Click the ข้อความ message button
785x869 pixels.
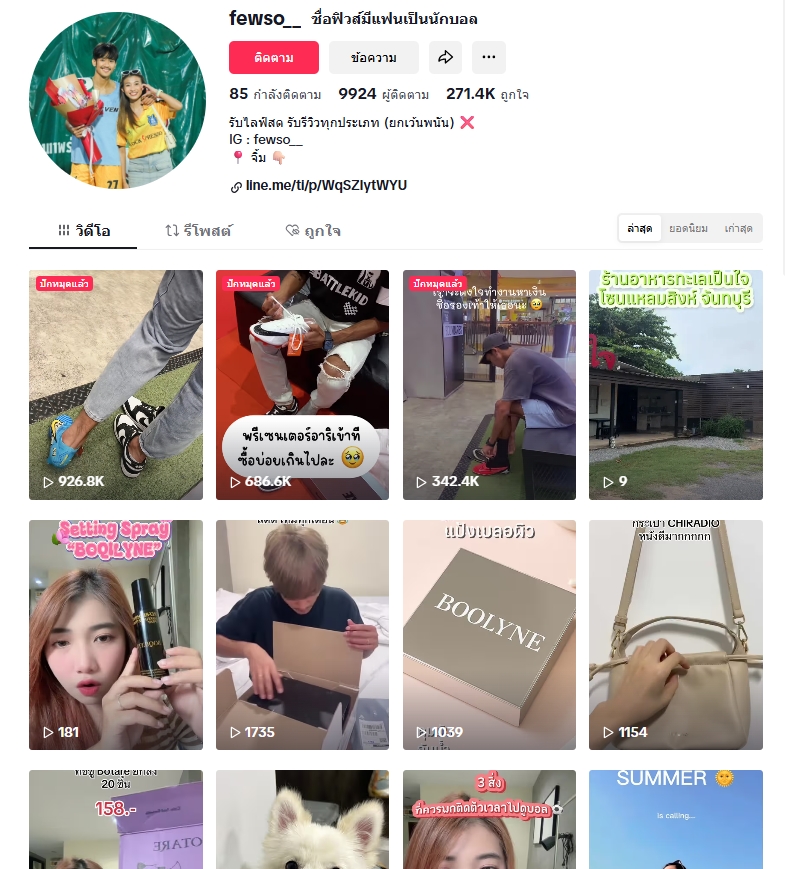pyautogui.click(x=374, y=57)
